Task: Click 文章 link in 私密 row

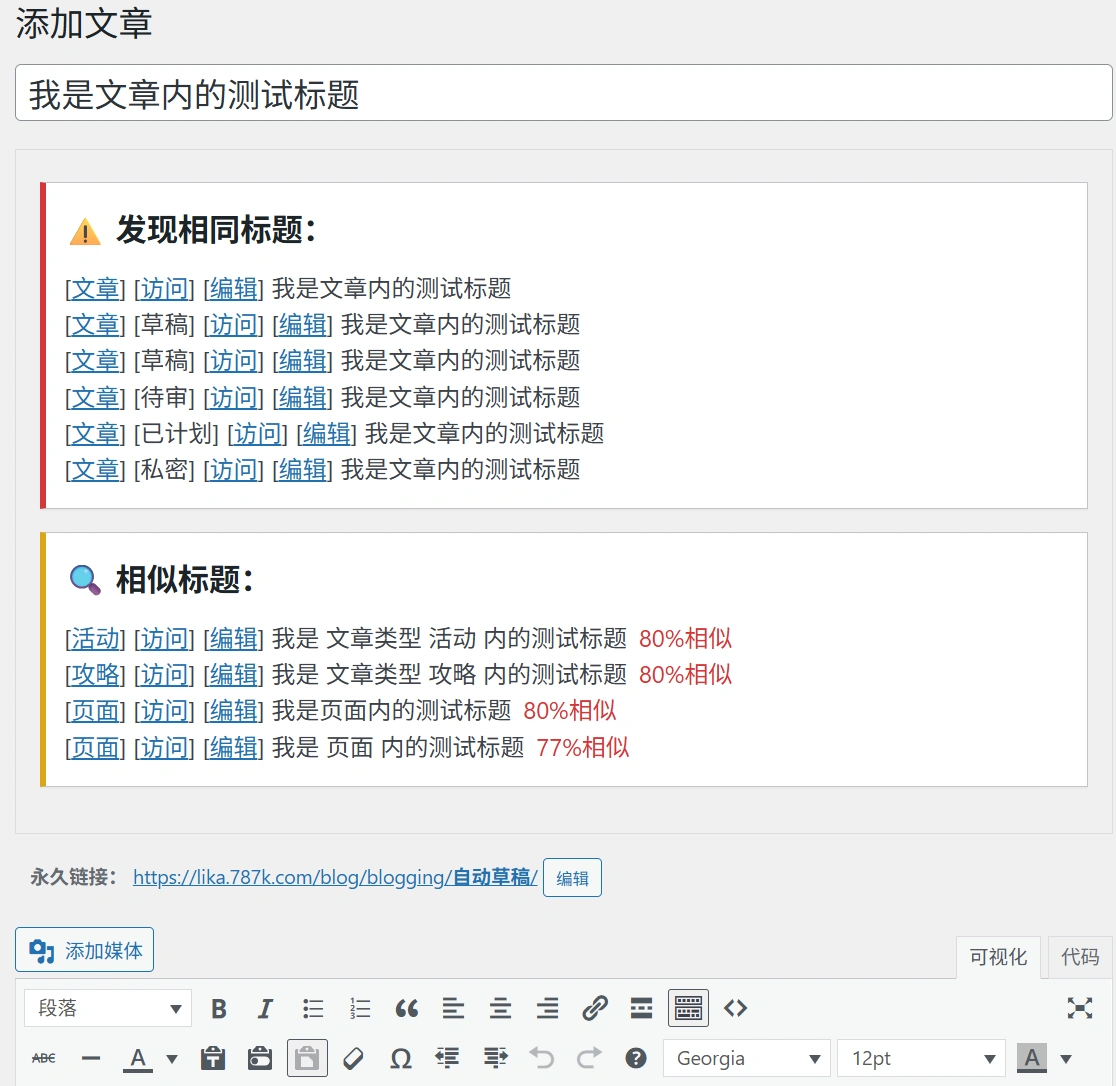Action: point(95,470)
